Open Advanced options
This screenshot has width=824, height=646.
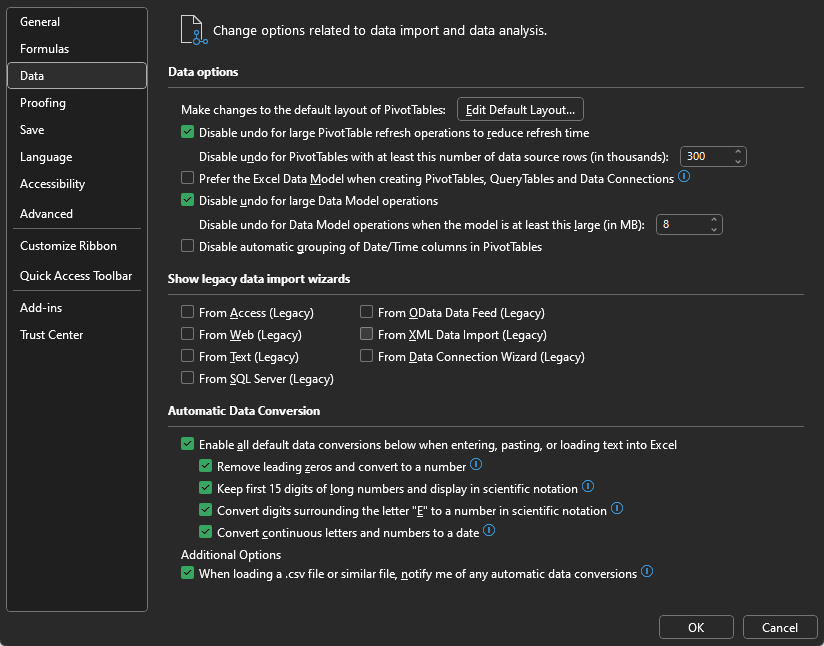pos(77,214)
